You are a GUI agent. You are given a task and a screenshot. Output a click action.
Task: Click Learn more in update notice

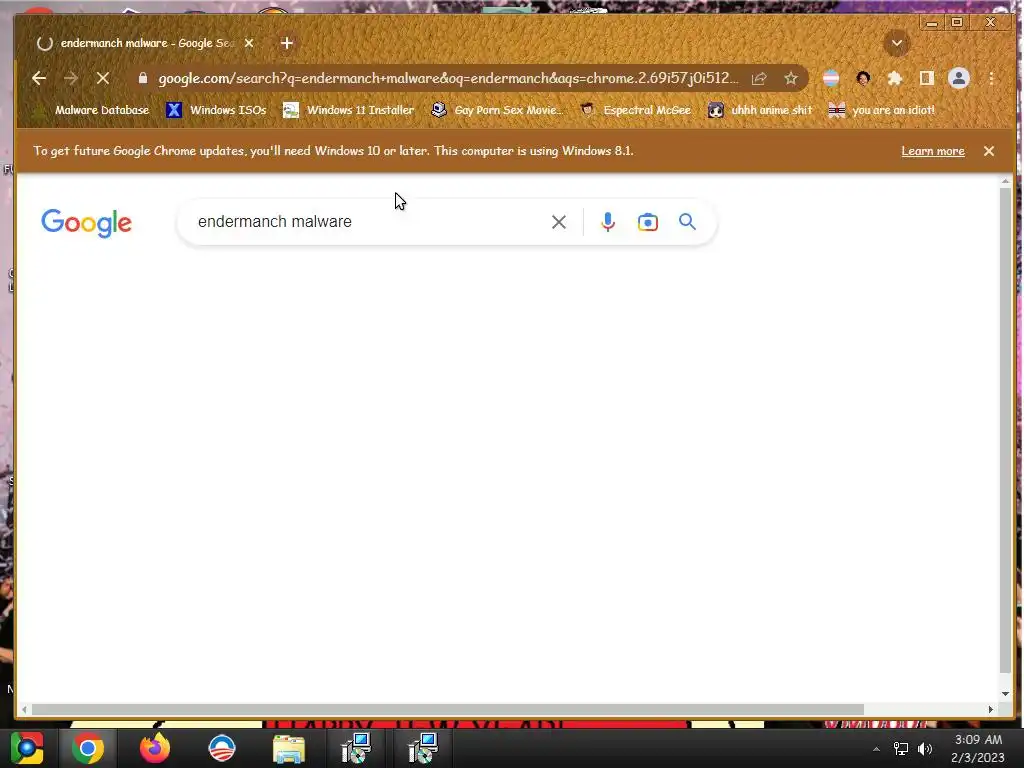933,151
